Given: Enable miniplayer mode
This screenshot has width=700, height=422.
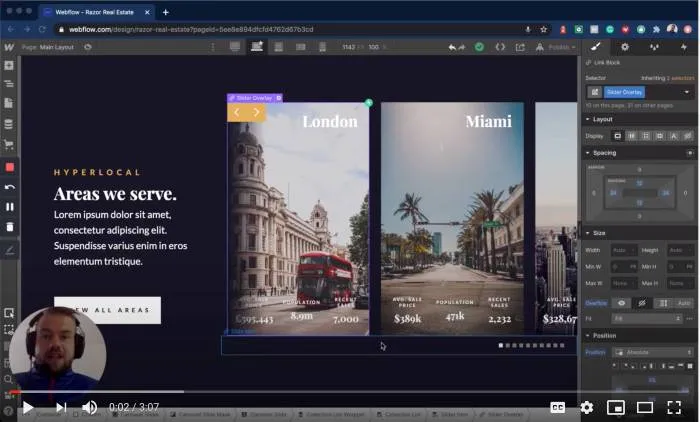Looking at the screenshot, I should click(x=616, y=407).
